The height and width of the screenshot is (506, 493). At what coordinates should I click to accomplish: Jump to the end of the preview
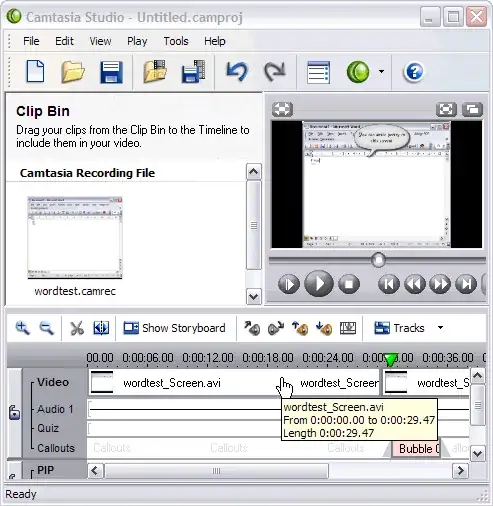tap(466, 284)
